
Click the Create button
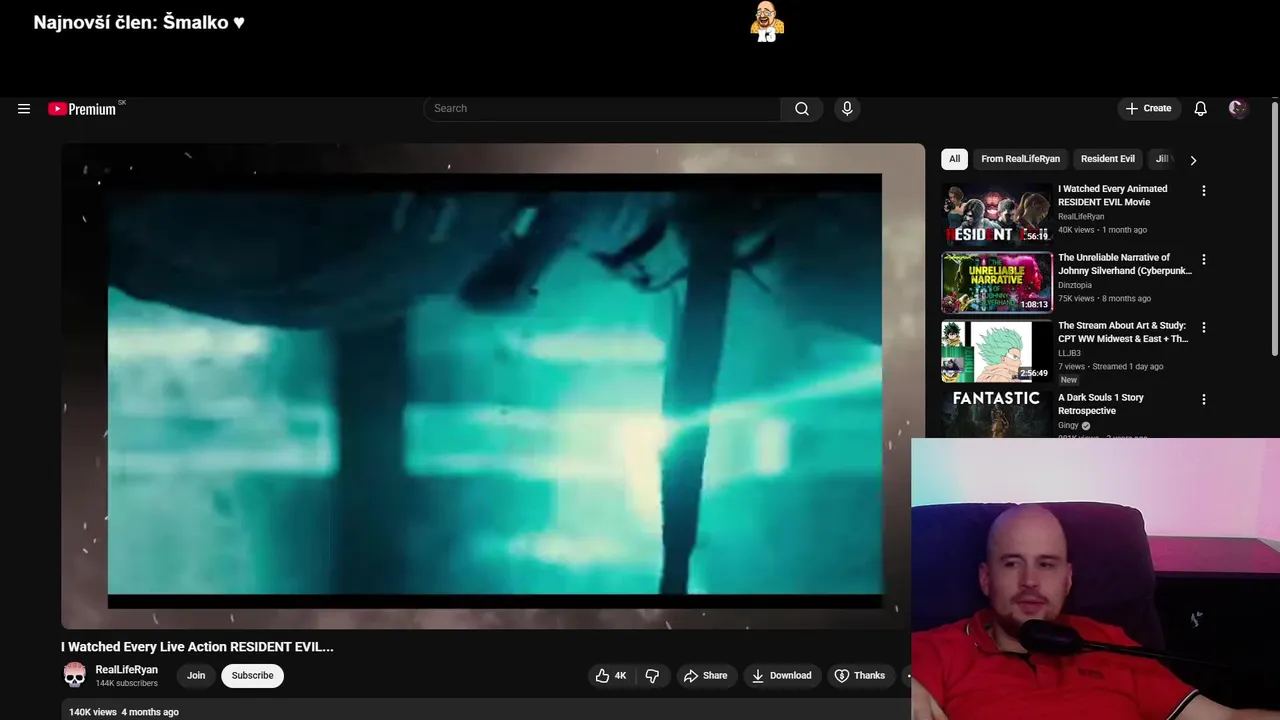[1148, 109]
